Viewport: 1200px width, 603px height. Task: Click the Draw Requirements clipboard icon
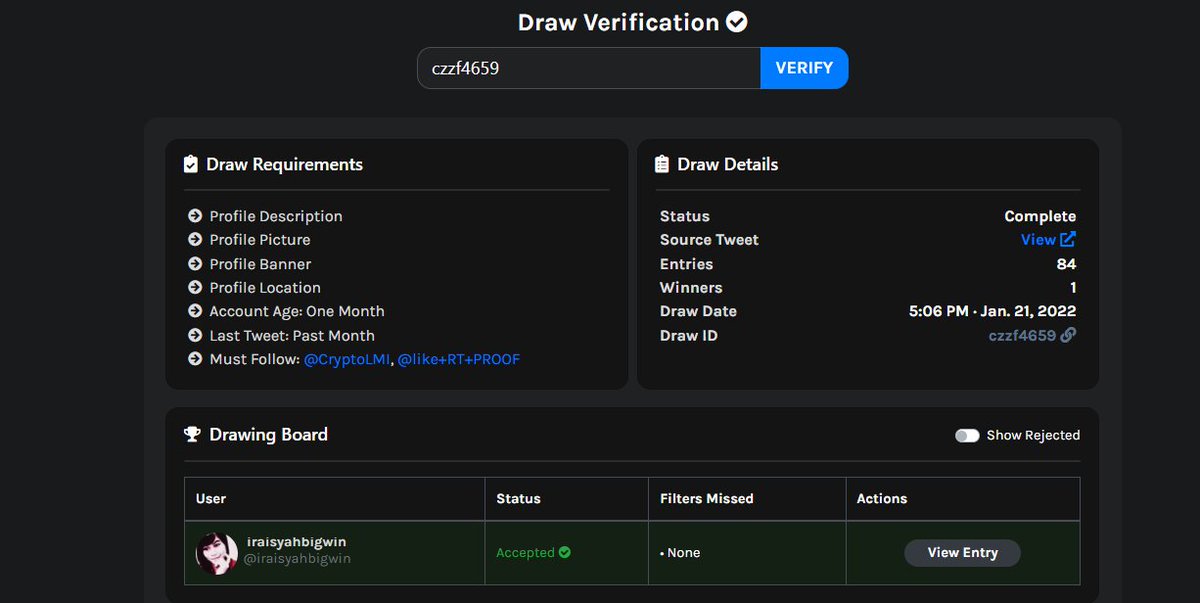191,164
